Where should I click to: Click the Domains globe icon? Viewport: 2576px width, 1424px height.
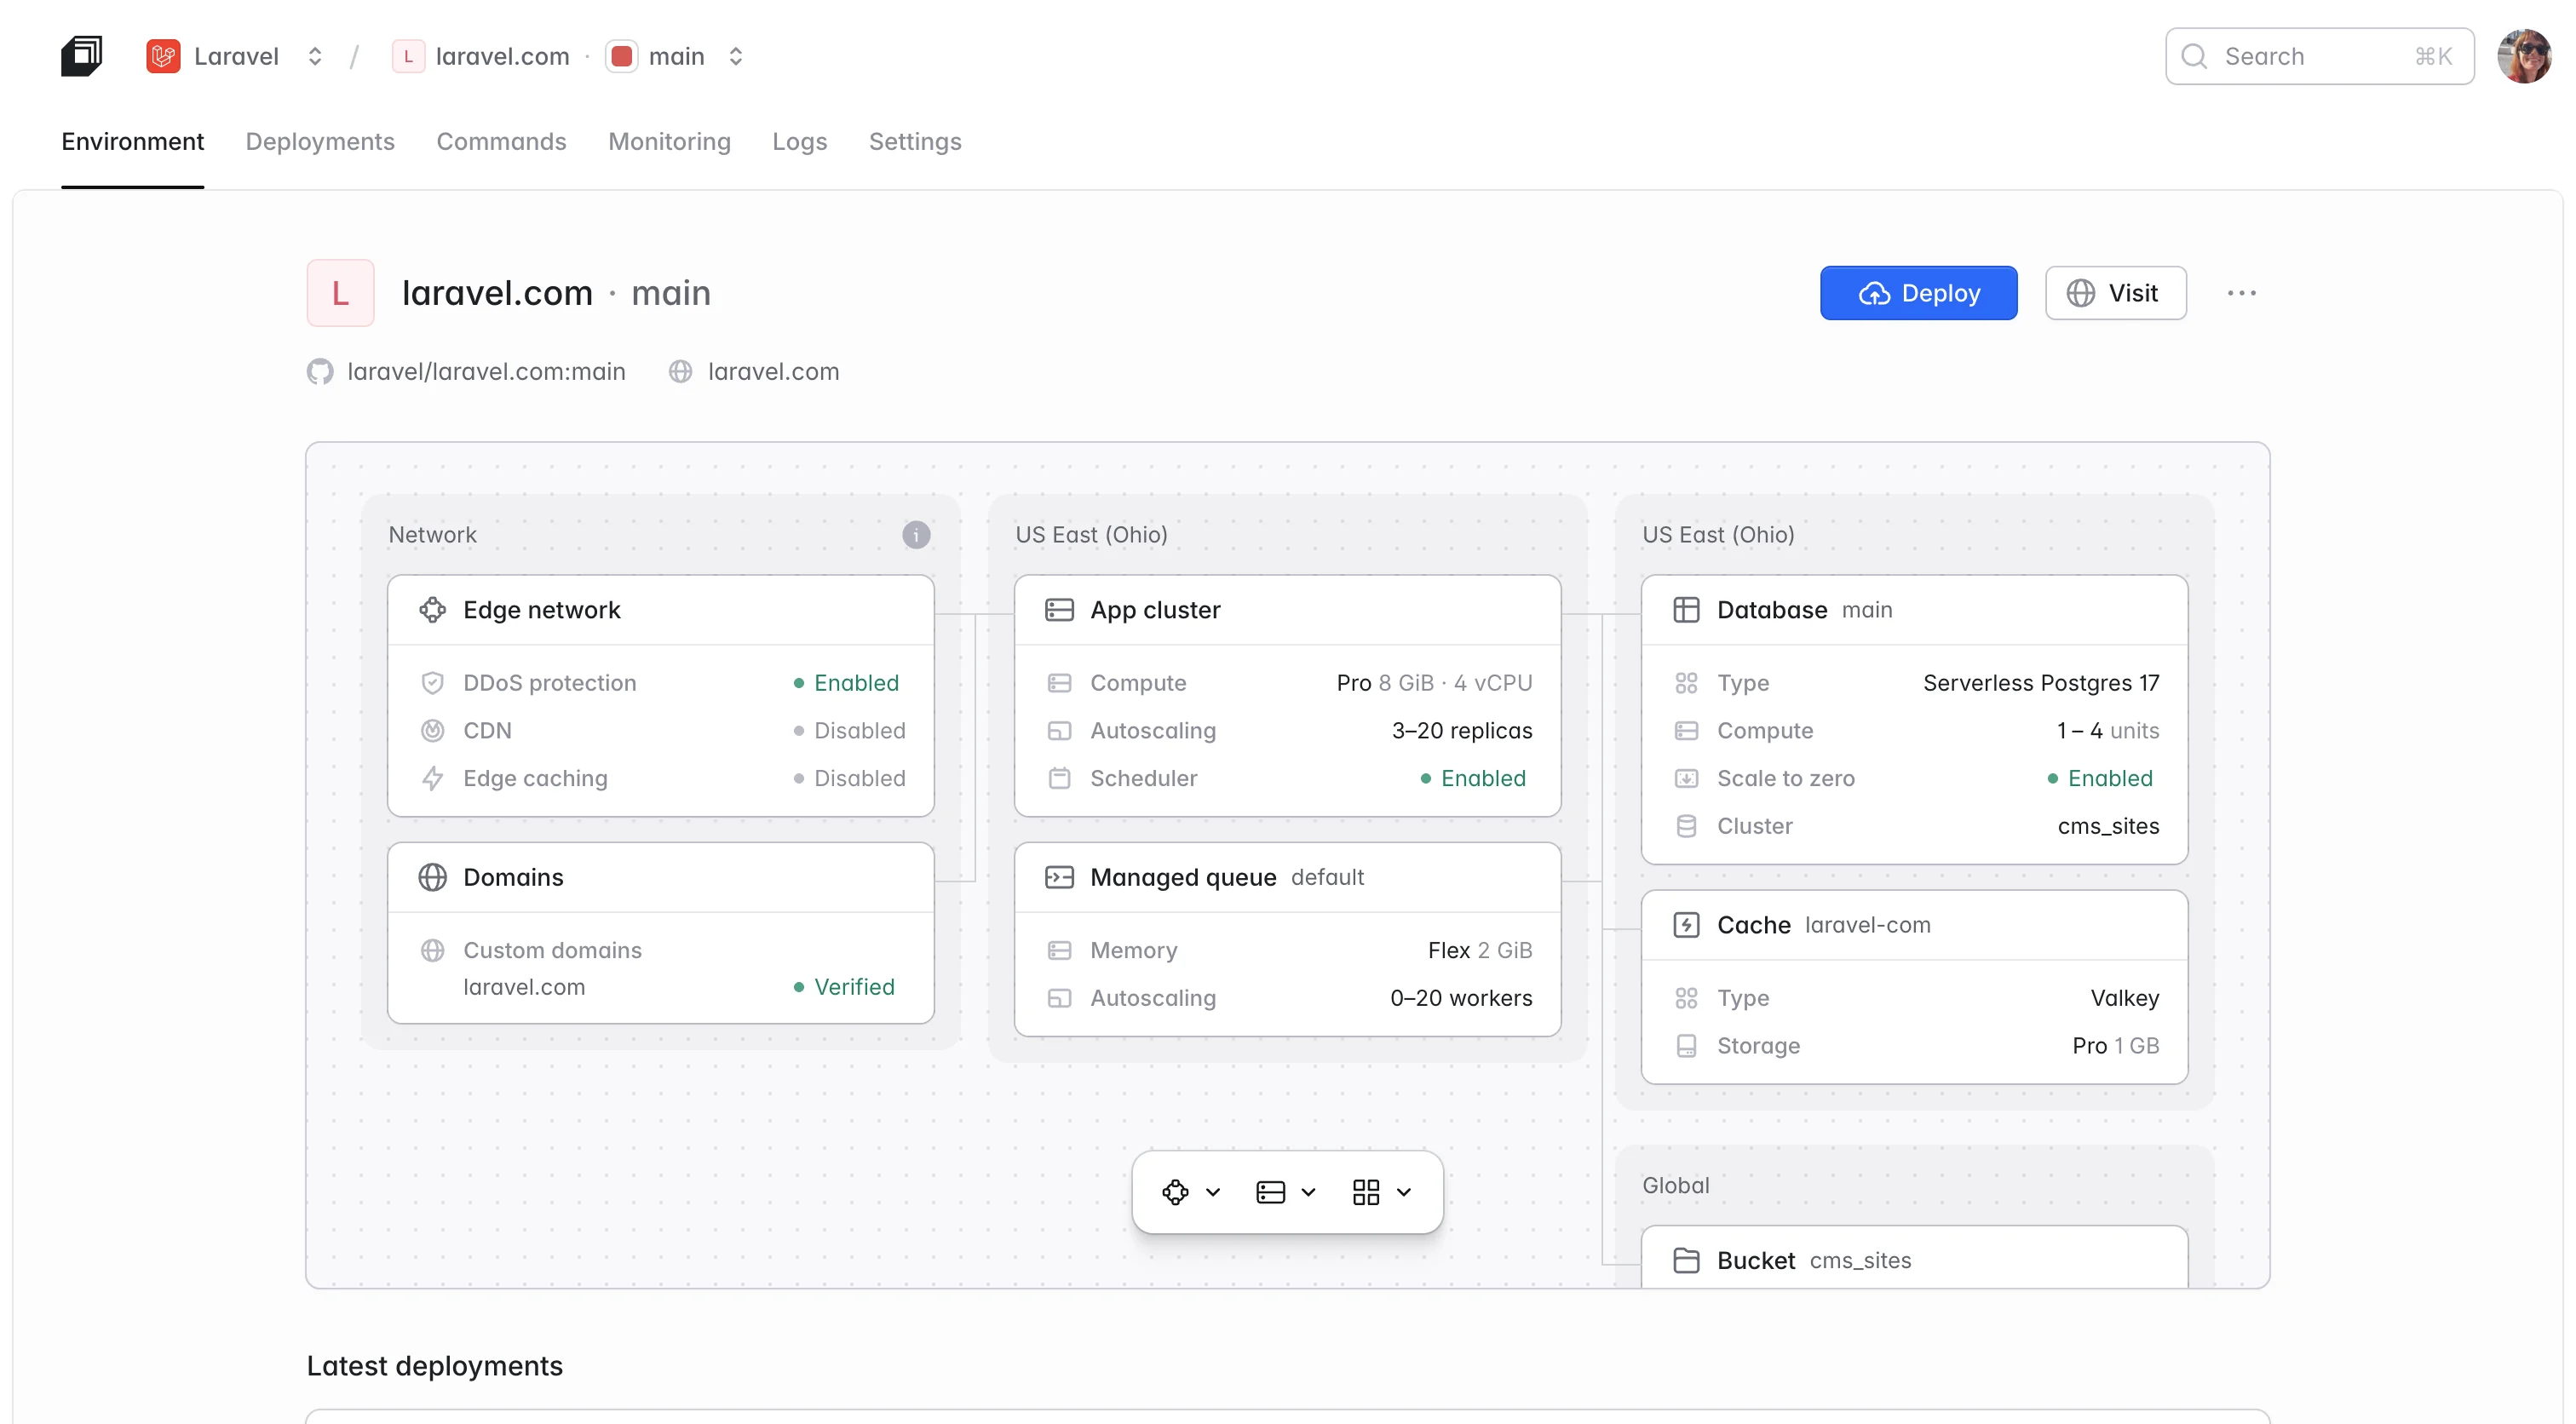(x=432, y=877)
